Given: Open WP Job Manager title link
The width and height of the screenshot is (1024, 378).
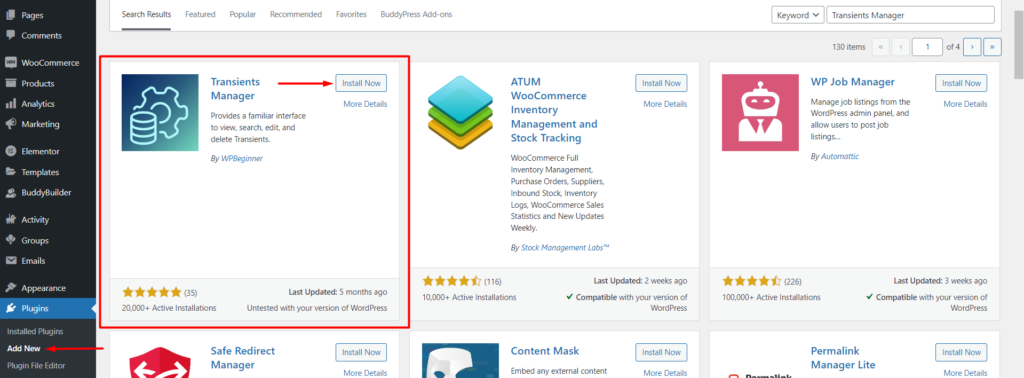Looking at the screenshot, I should click(852, 82).
